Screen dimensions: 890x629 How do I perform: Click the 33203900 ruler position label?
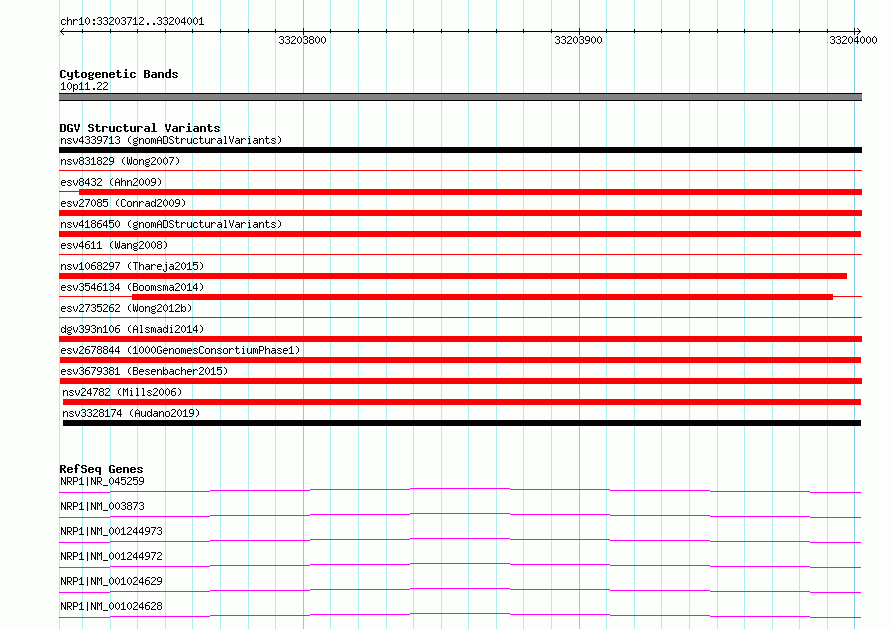point(578,40)
